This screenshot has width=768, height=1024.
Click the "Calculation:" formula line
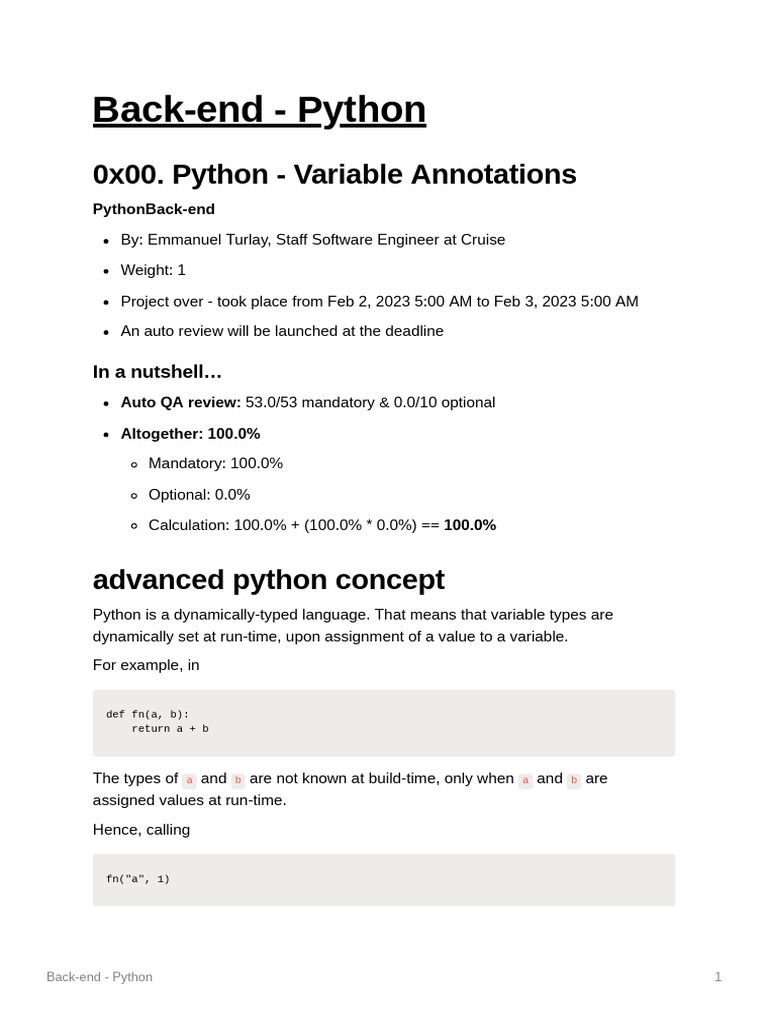coord(321,525)
